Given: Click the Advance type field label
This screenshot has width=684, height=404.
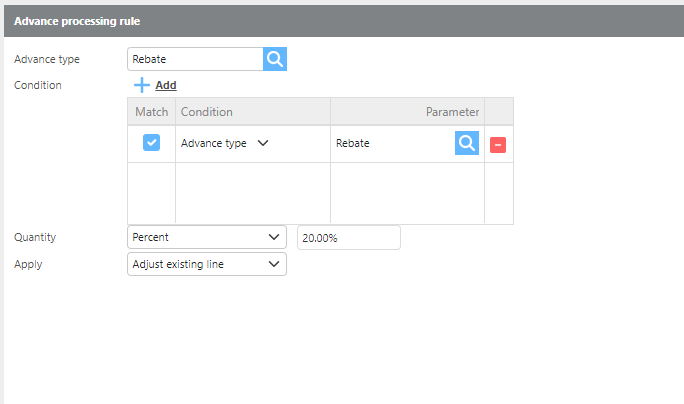Looking at the screenshot, I should click(x=47, y=59).
